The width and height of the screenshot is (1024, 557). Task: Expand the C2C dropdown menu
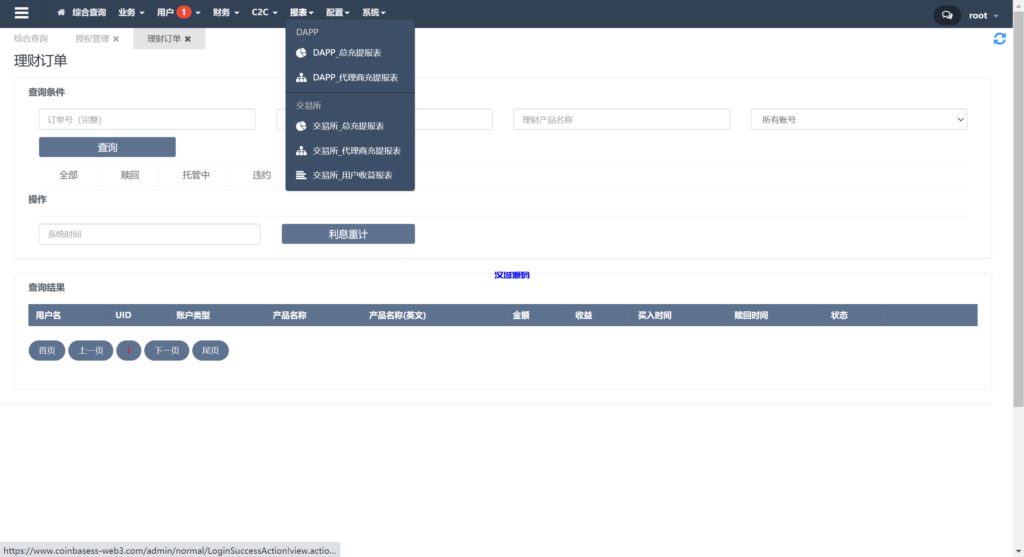point(264,12)
